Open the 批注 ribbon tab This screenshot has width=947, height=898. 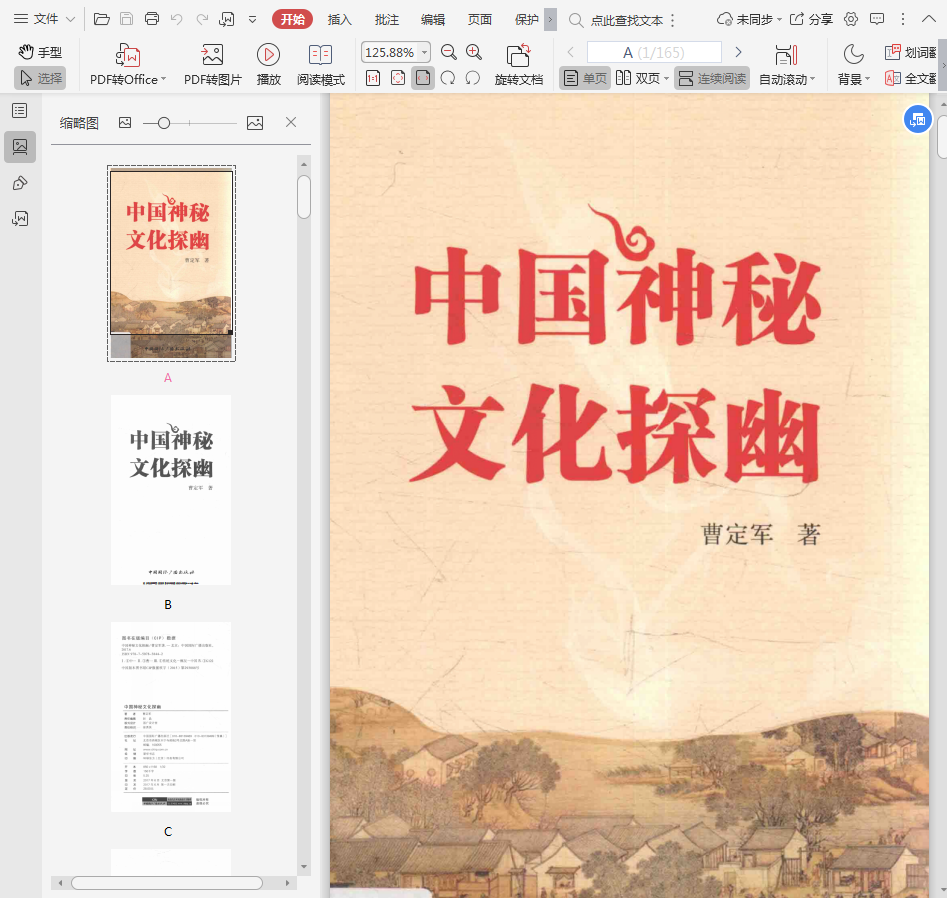point(386,19)
